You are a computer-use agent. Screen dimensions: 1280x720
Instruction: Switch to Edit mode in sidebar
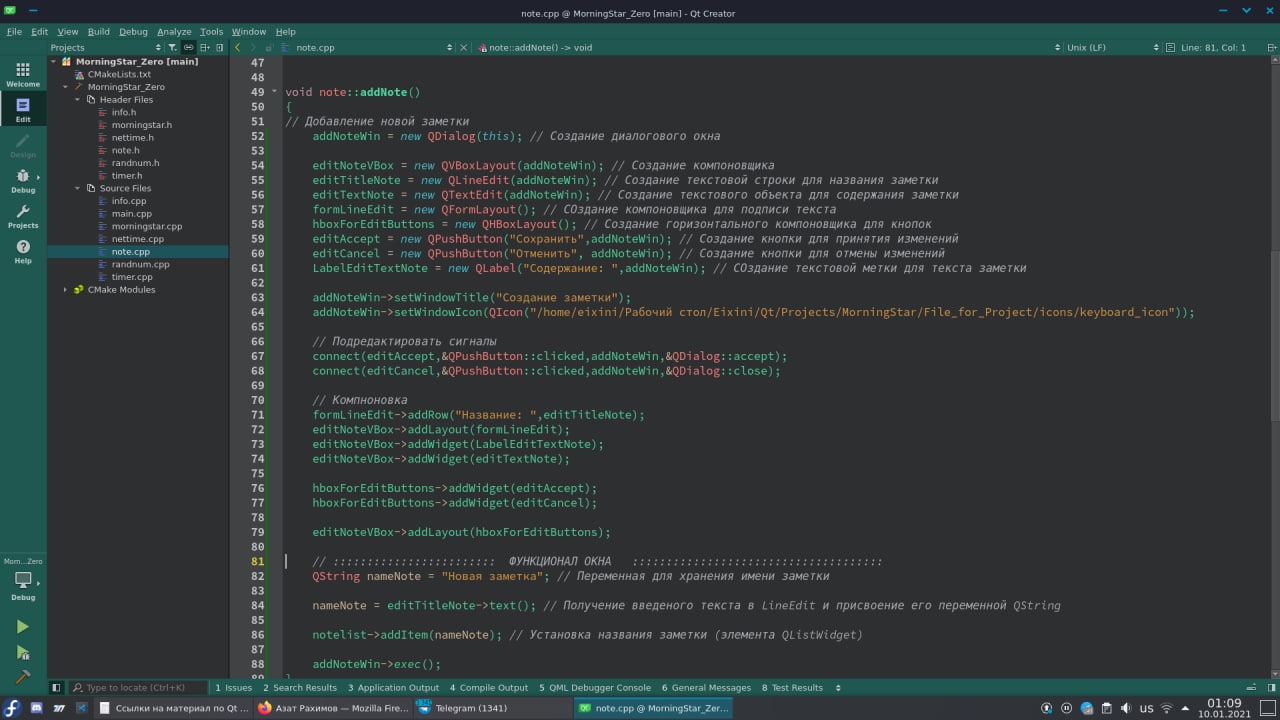(x=23, y=110)
